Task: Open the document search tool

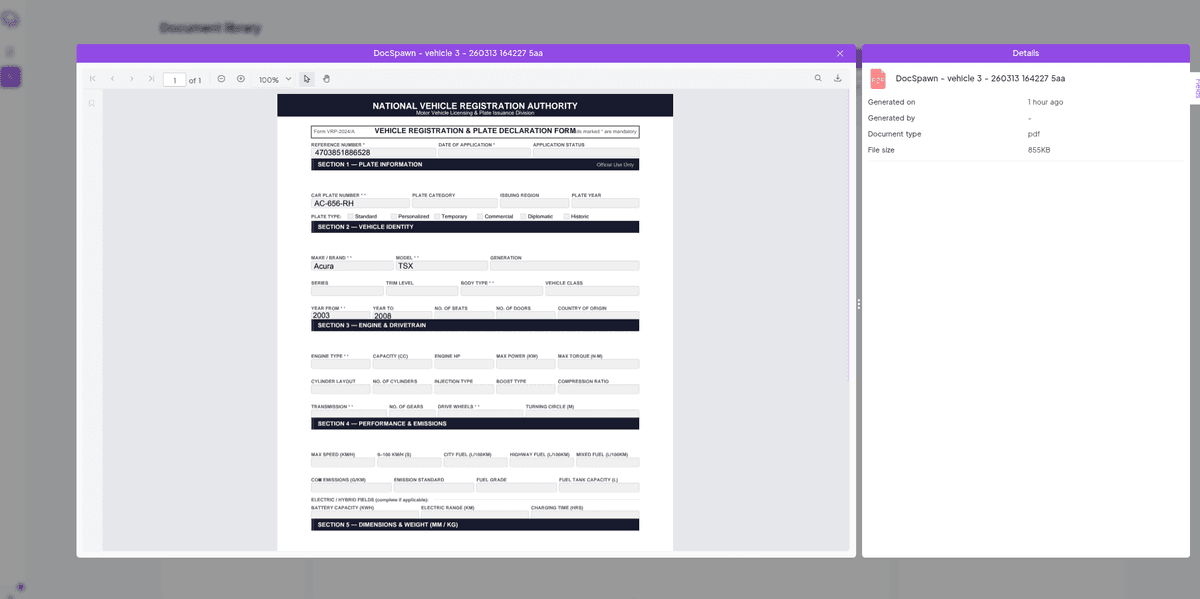Action: (x=817, y=78)
